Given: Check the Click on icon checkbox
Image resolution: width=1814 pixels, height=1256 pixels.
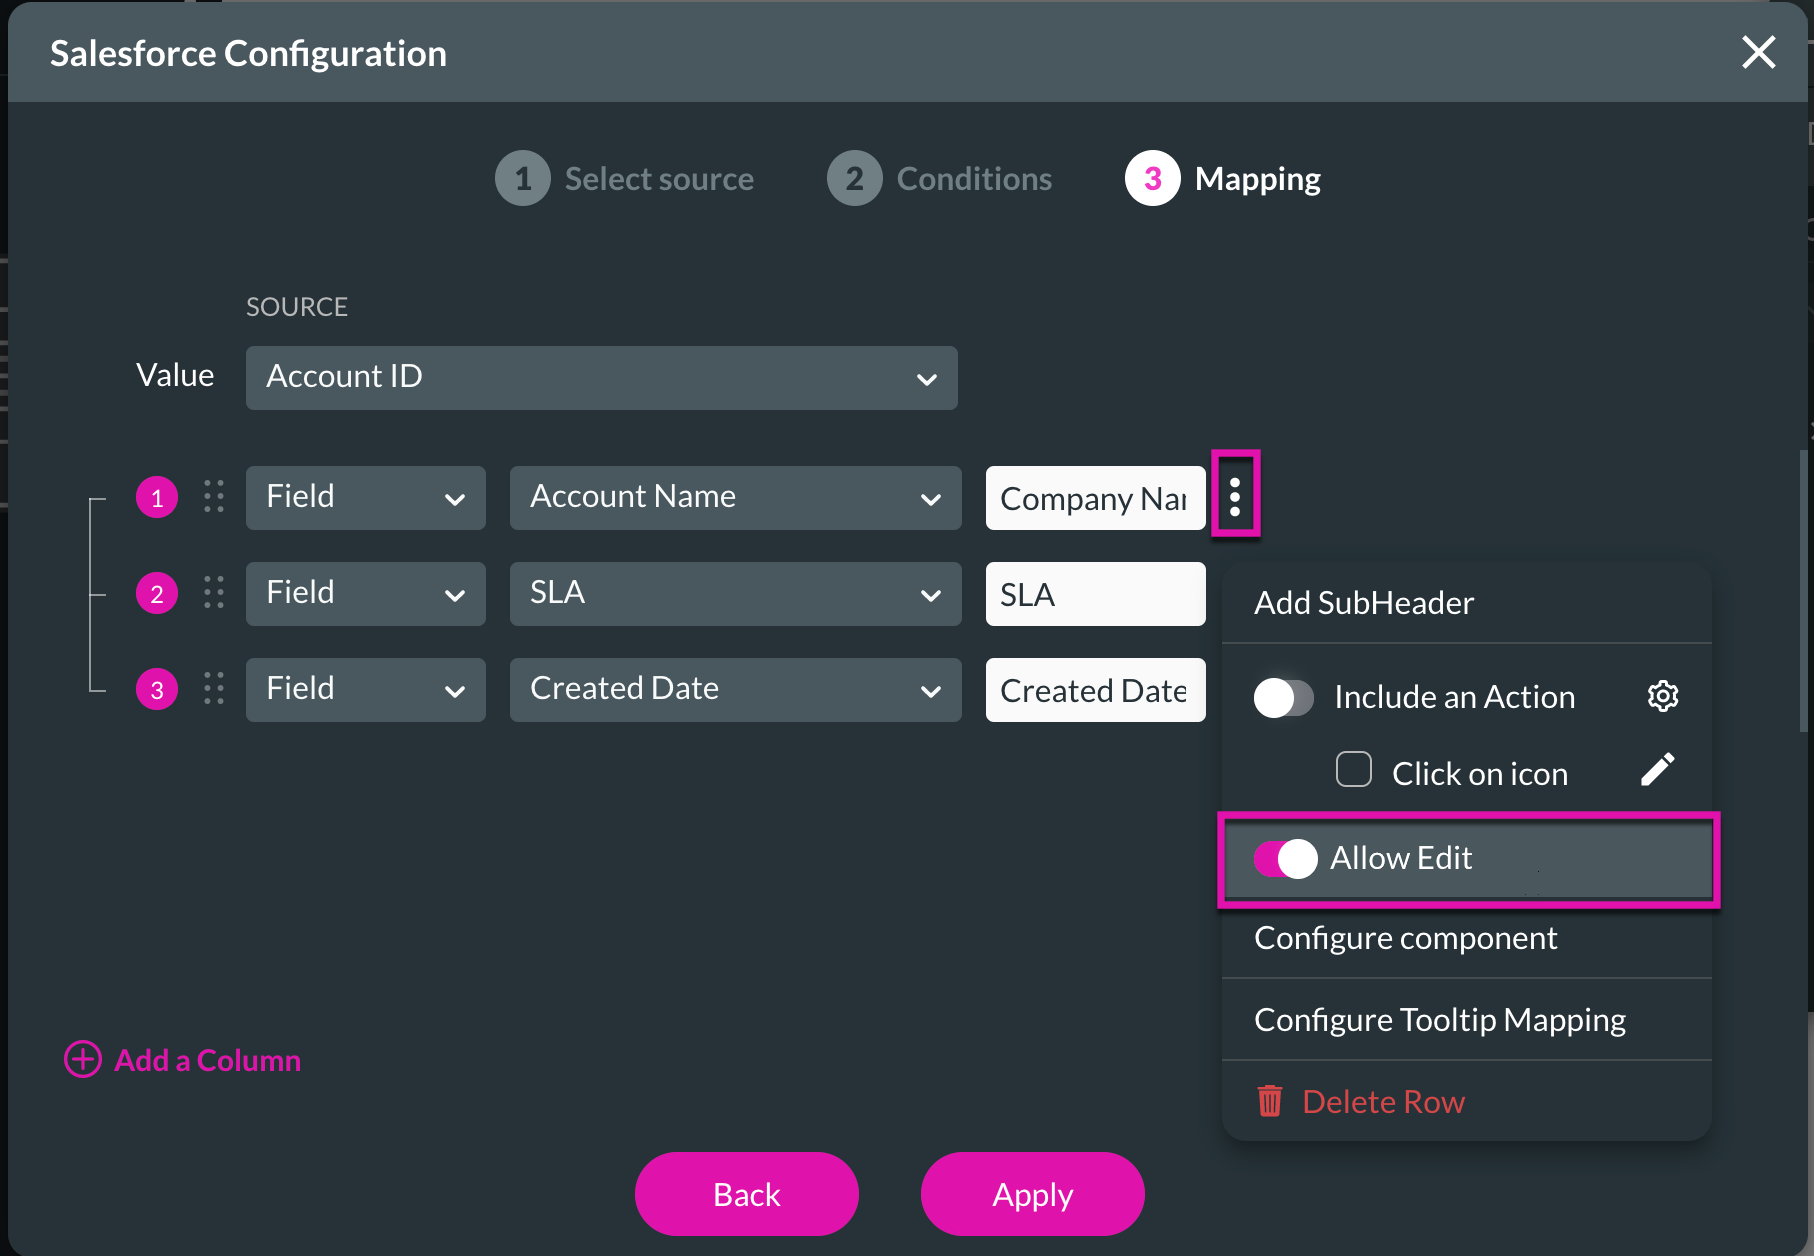Looking at the screenshot, I should 1354,770.
